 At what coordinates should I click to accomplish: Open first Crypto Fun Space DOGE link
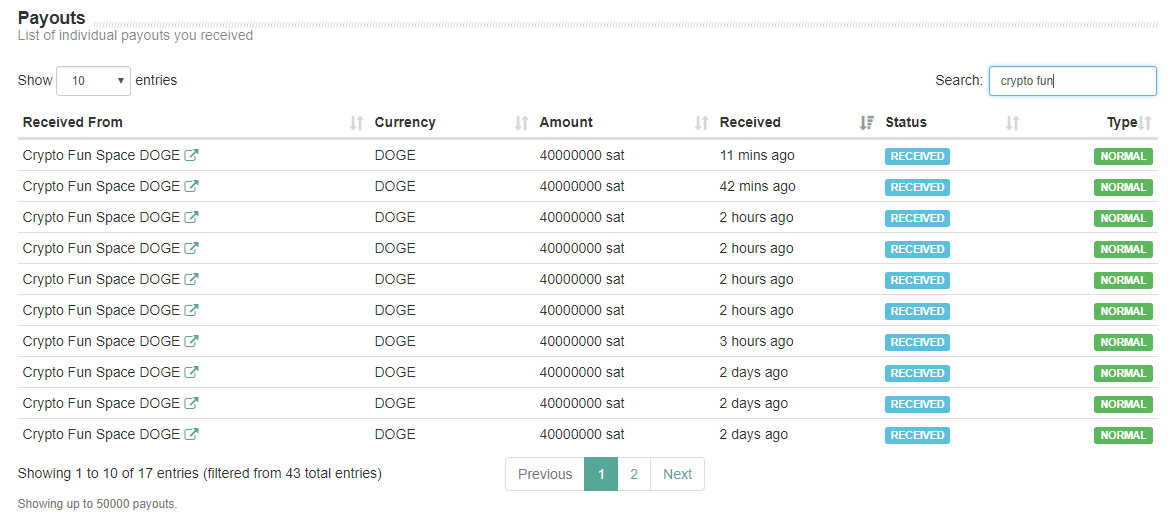pos(101,156)
